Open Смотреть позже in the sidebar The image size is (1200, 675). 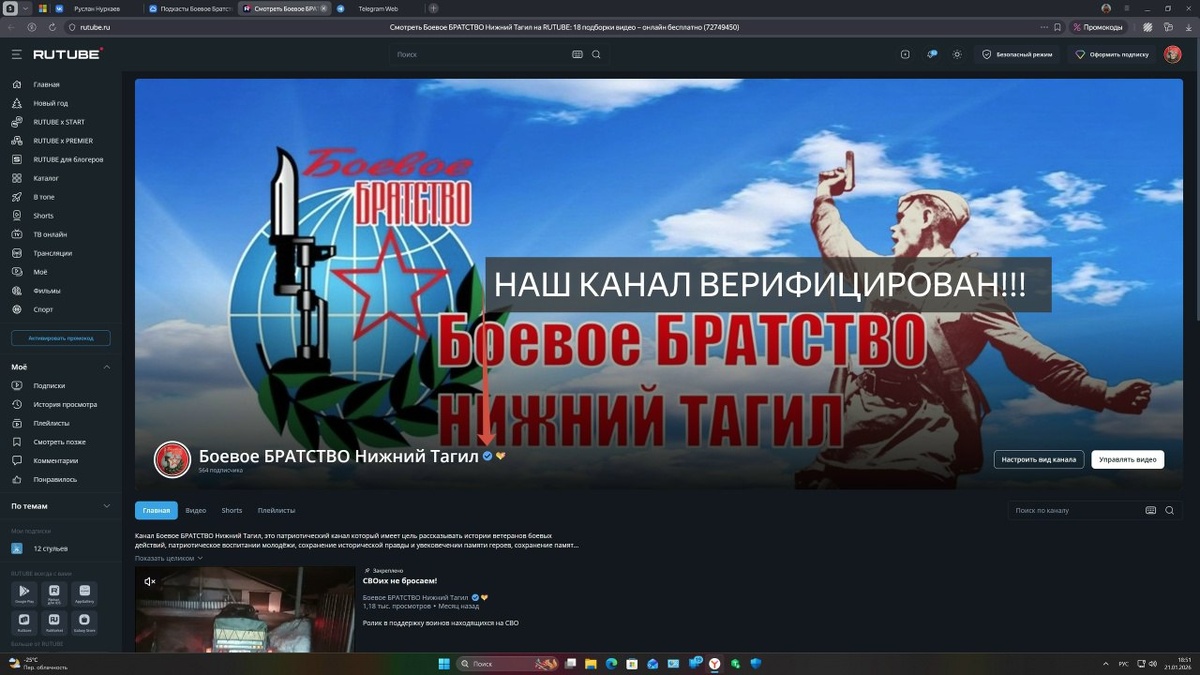[60, 441]
